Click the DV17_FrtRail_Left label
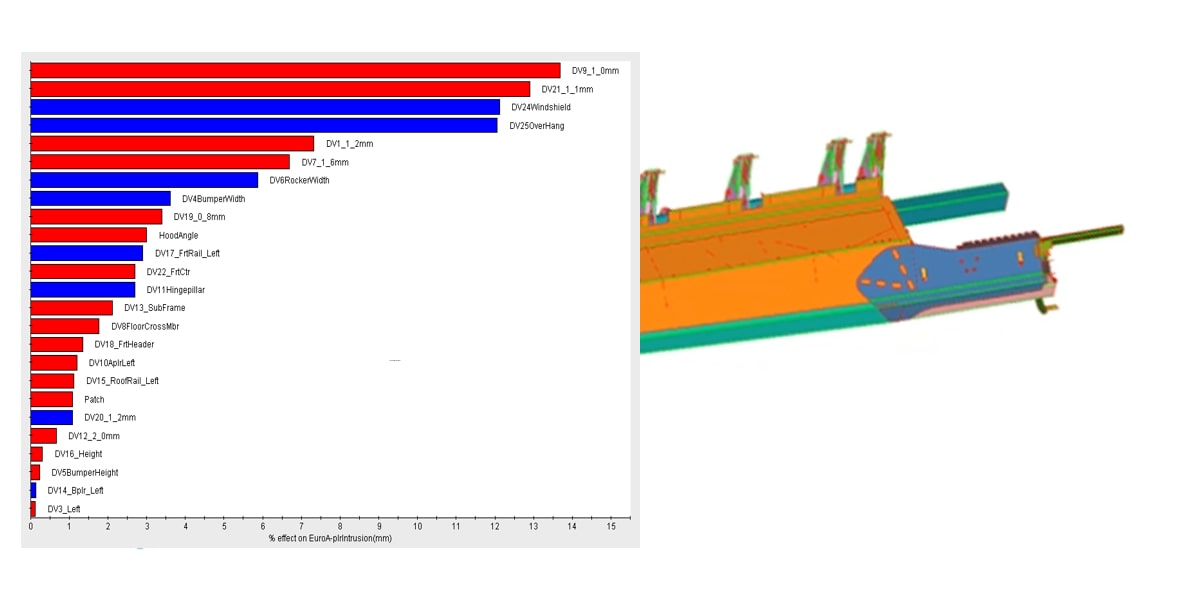 [187, 254]
